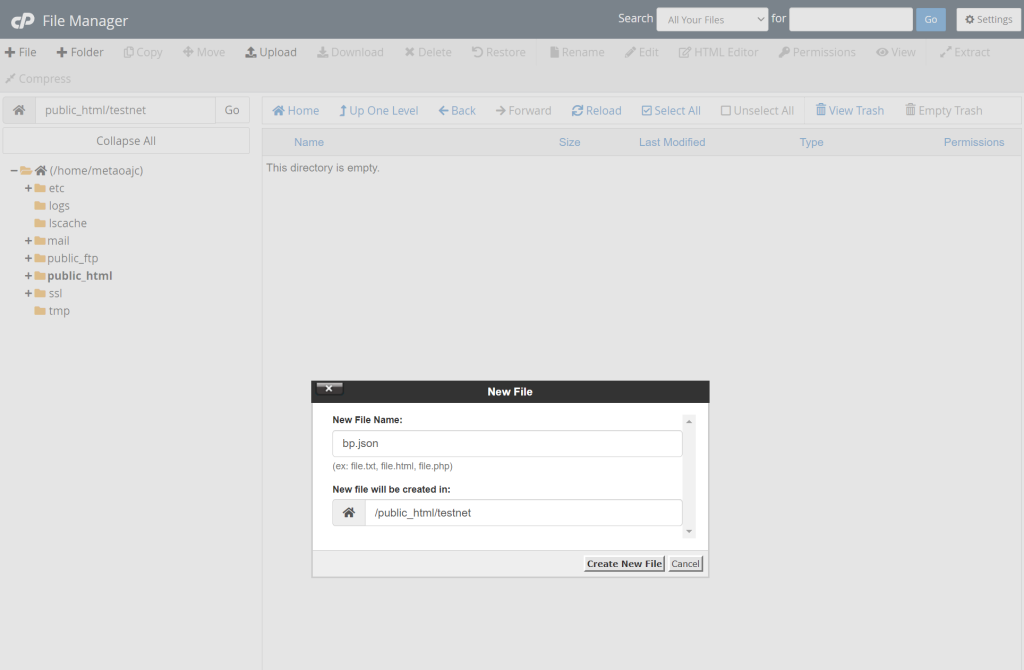Click the View eye toolbar item

896,52
